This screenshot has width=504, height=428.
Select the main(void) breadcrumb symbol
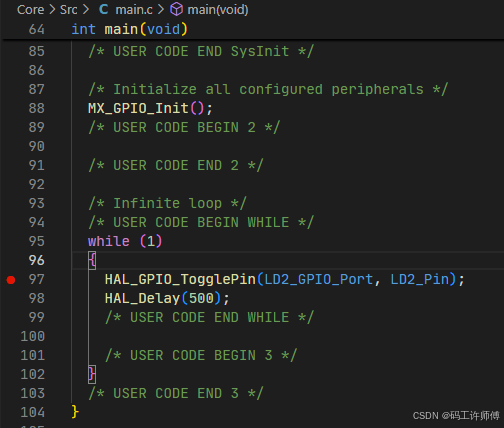[x=218, y=10]
